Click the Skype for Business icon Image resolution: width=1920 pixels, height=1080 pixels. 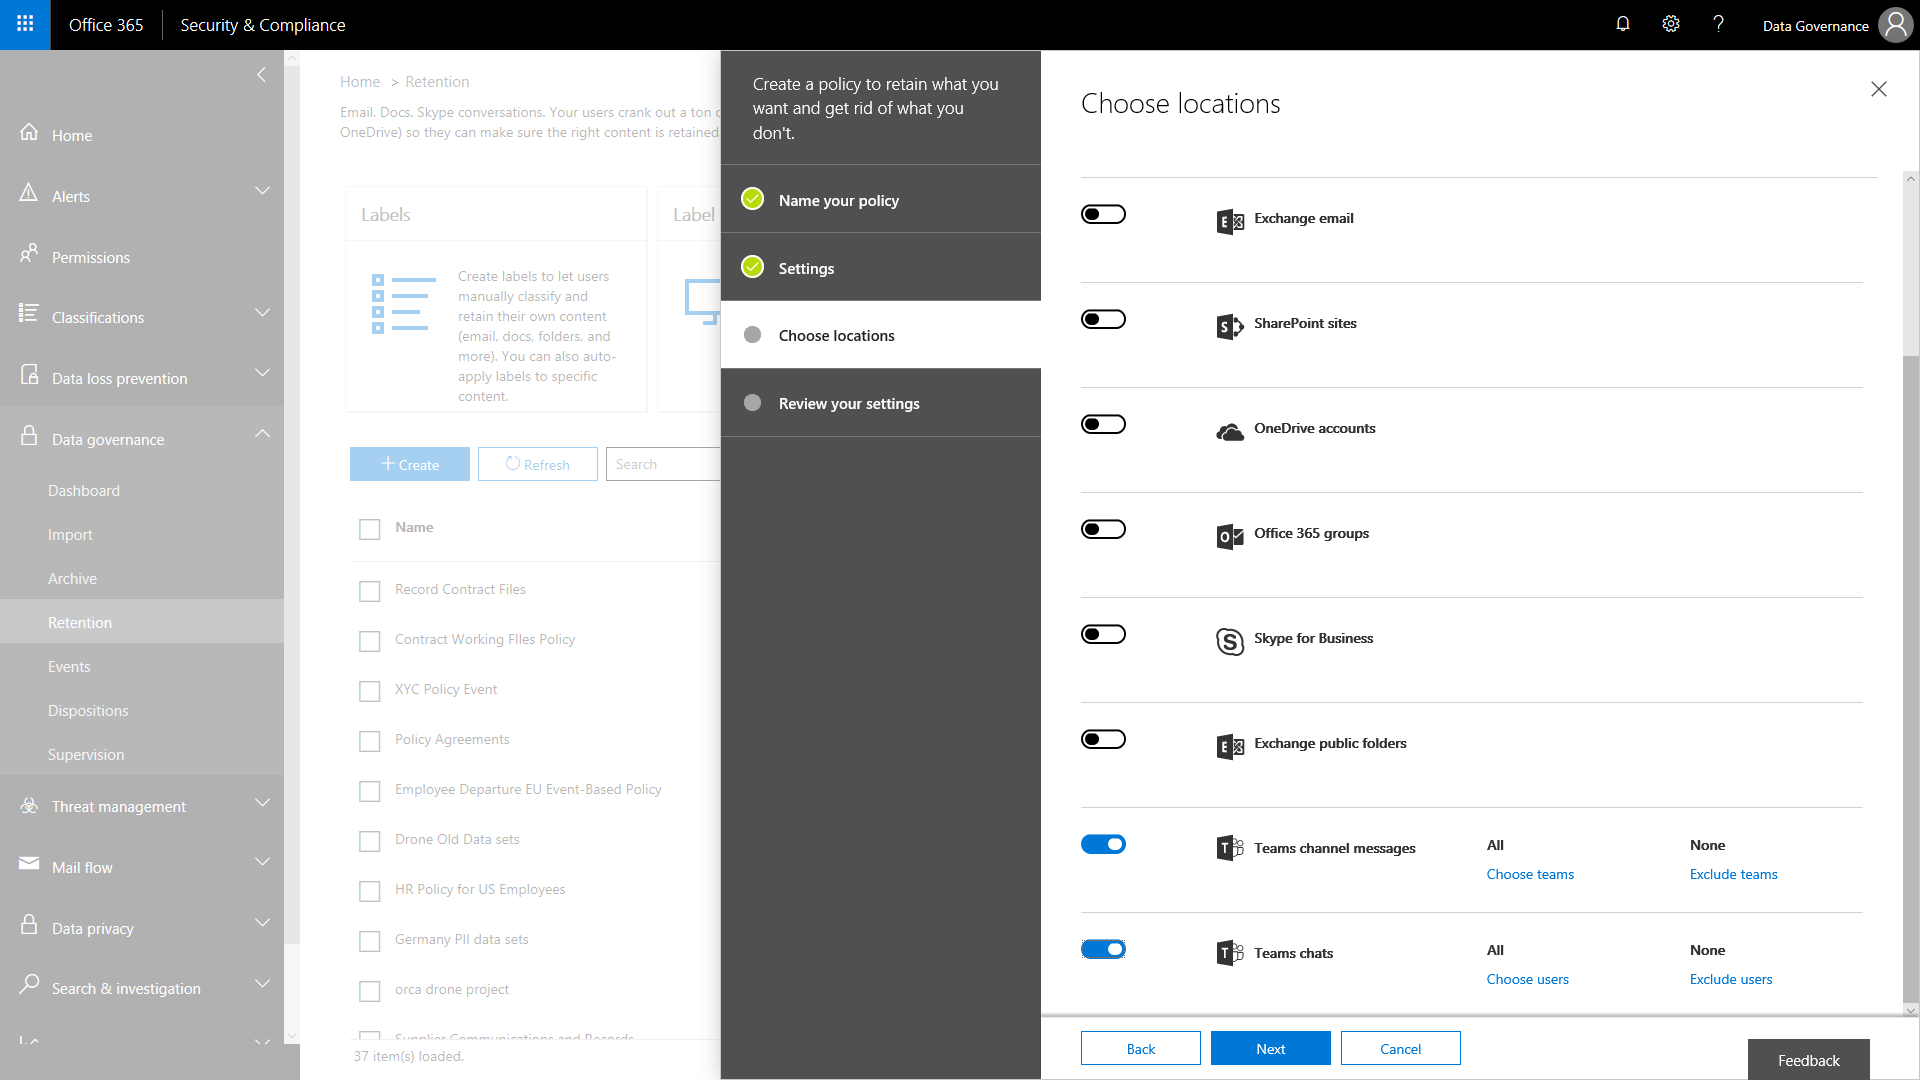pyautogui.click(x=1229, y=641)
